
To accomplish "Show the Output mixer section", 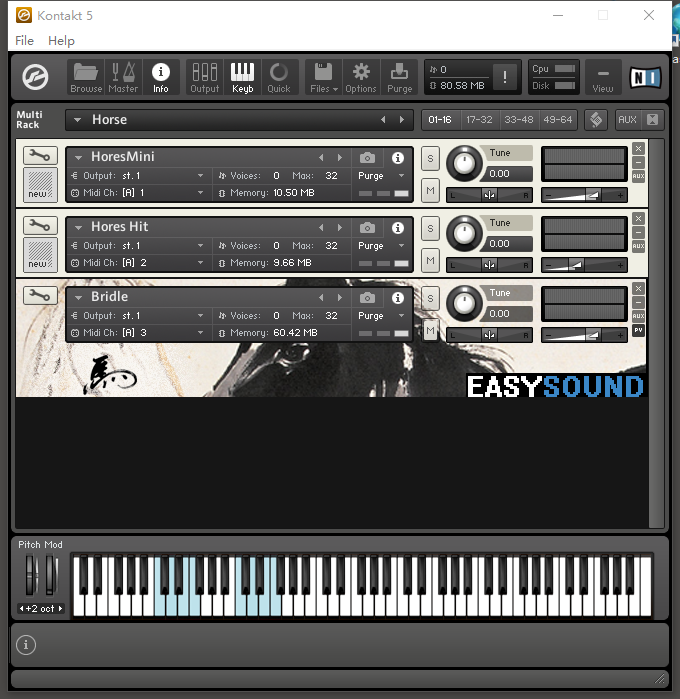I will pos(205,77).
